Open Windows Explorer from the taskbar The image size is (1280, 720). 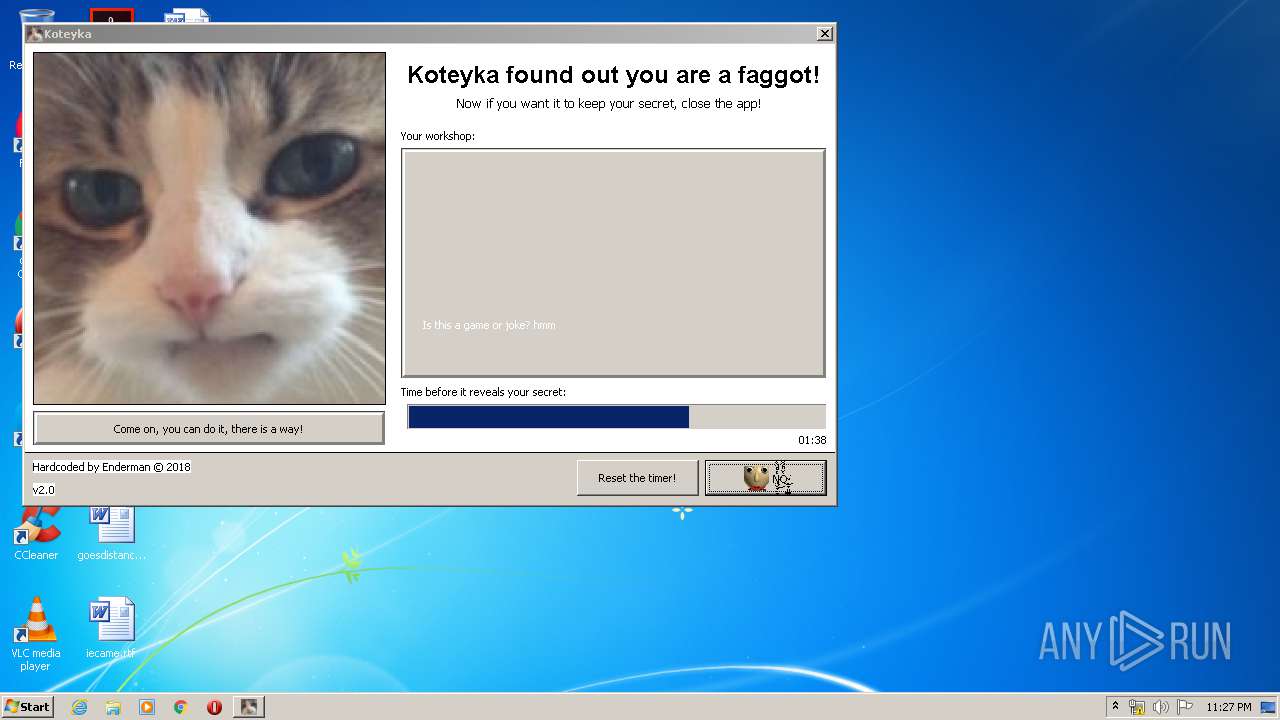(113, 707)
